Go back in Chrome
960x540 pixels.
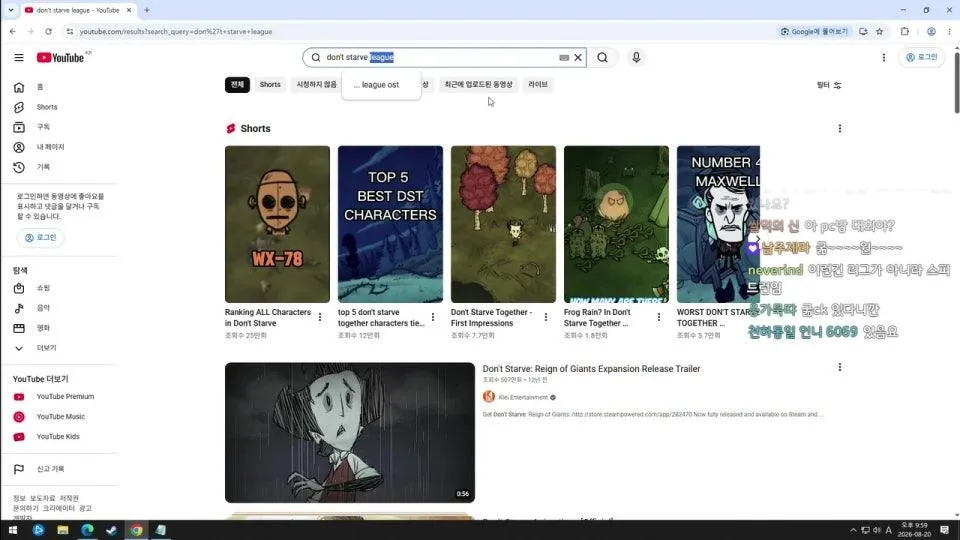[13, 32]
